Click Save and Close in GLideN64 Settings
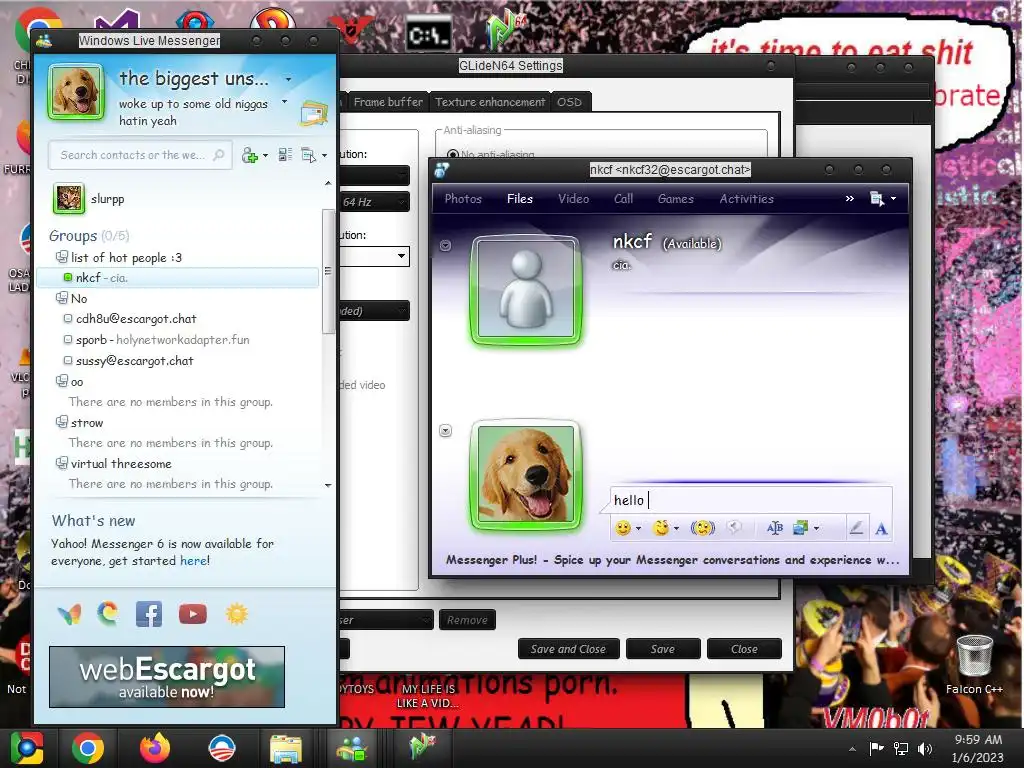The width and height of the screenshot is (1024, 768). click(x=568, y=648)
